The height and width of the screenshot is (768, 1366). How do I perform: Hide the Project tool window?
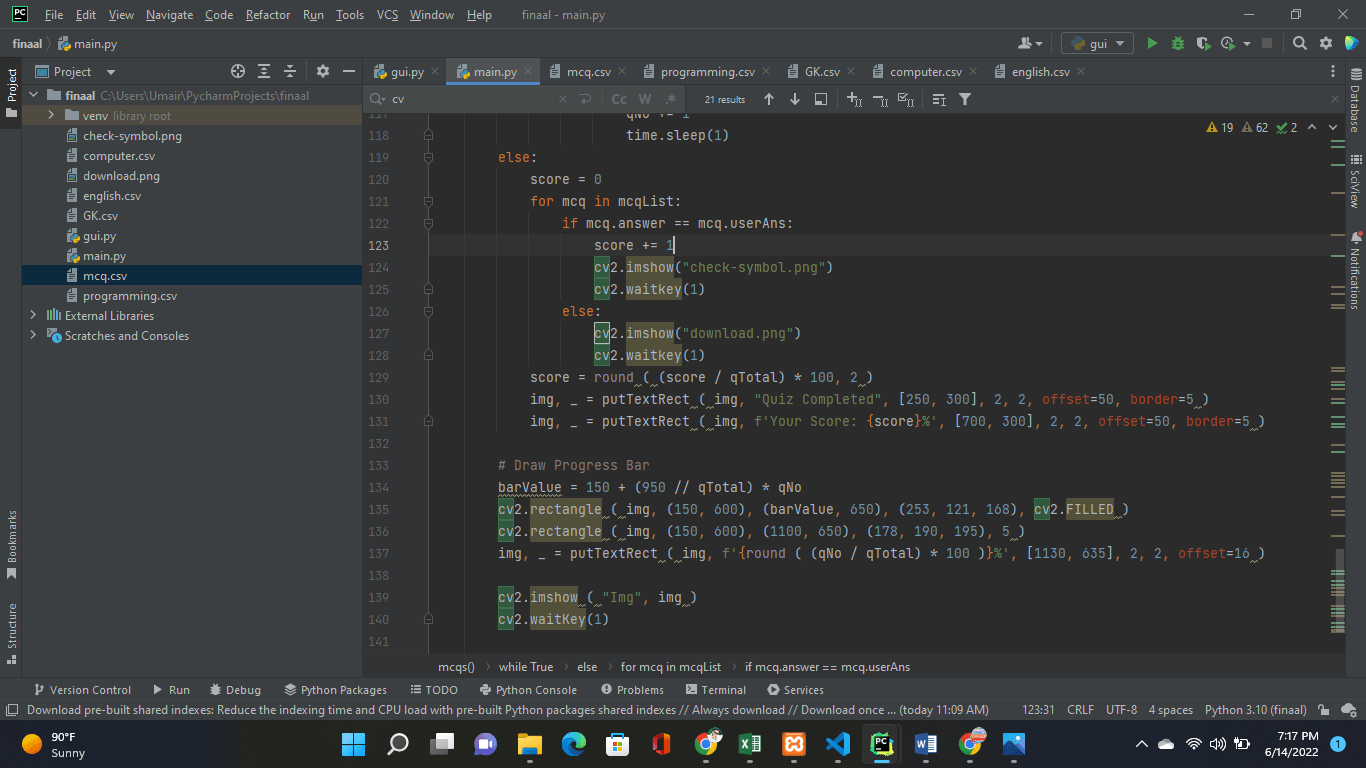point(348,71)
